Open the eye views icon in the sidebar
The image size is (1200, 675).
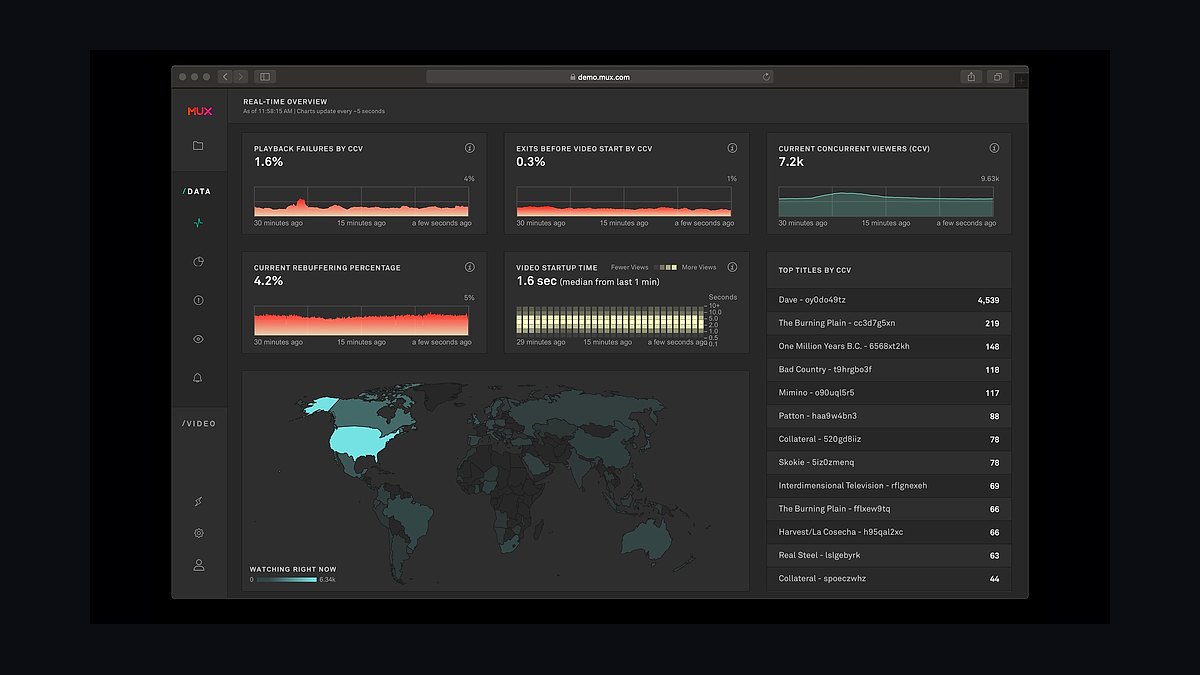[198, 339]
